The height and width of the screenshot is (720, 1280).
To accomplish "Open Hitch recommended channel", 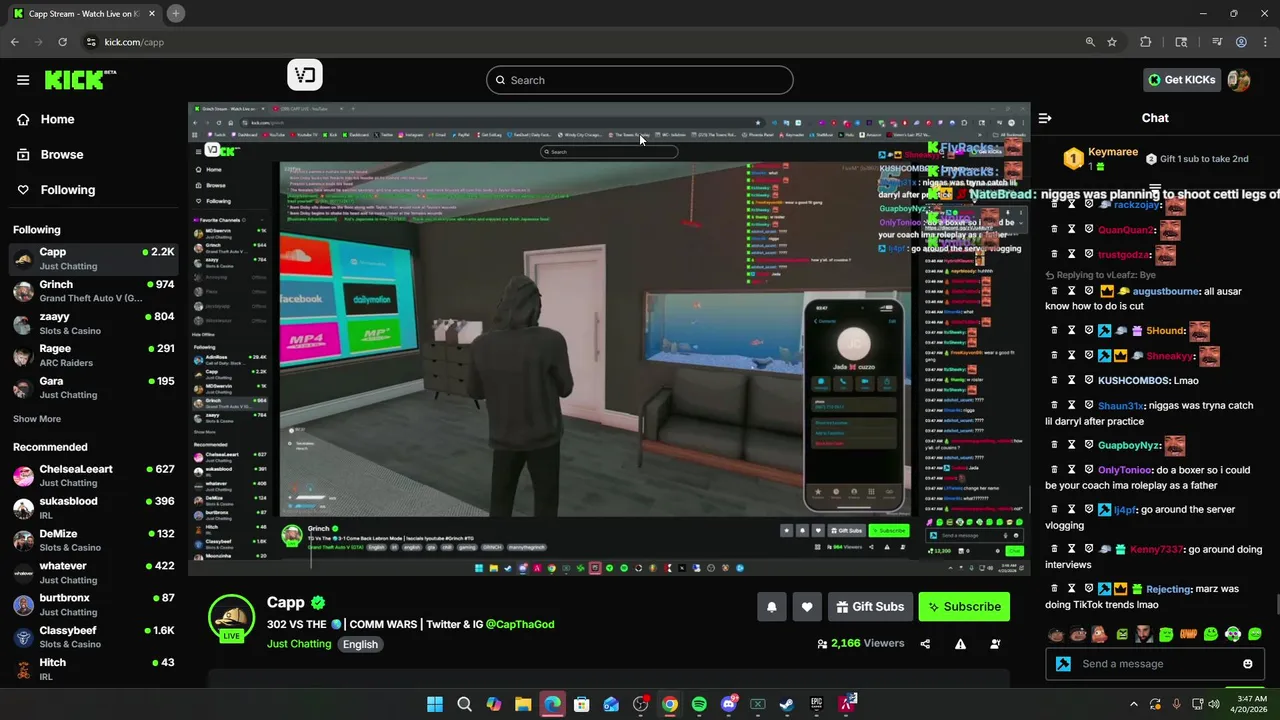I will 92,669.
